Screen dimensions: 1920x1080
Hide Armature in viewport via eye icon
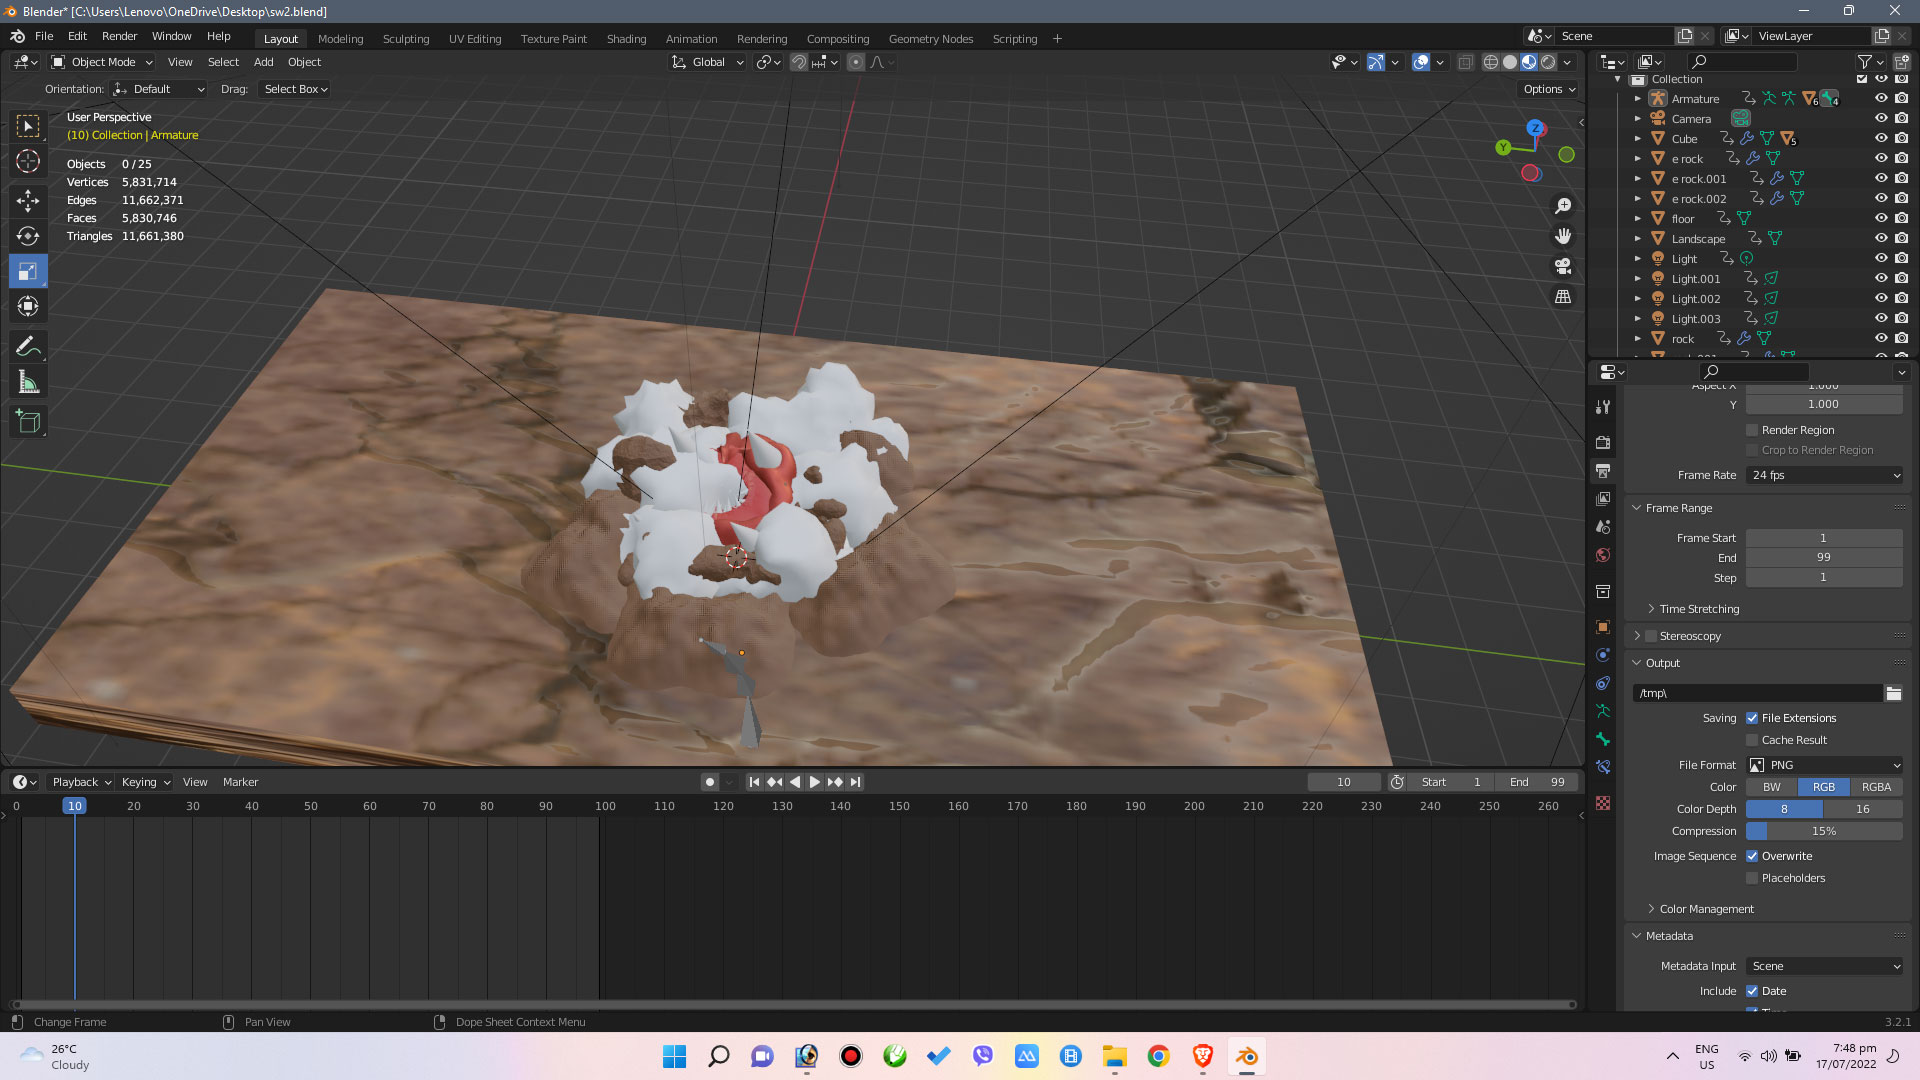click(x=1881, y=98)
